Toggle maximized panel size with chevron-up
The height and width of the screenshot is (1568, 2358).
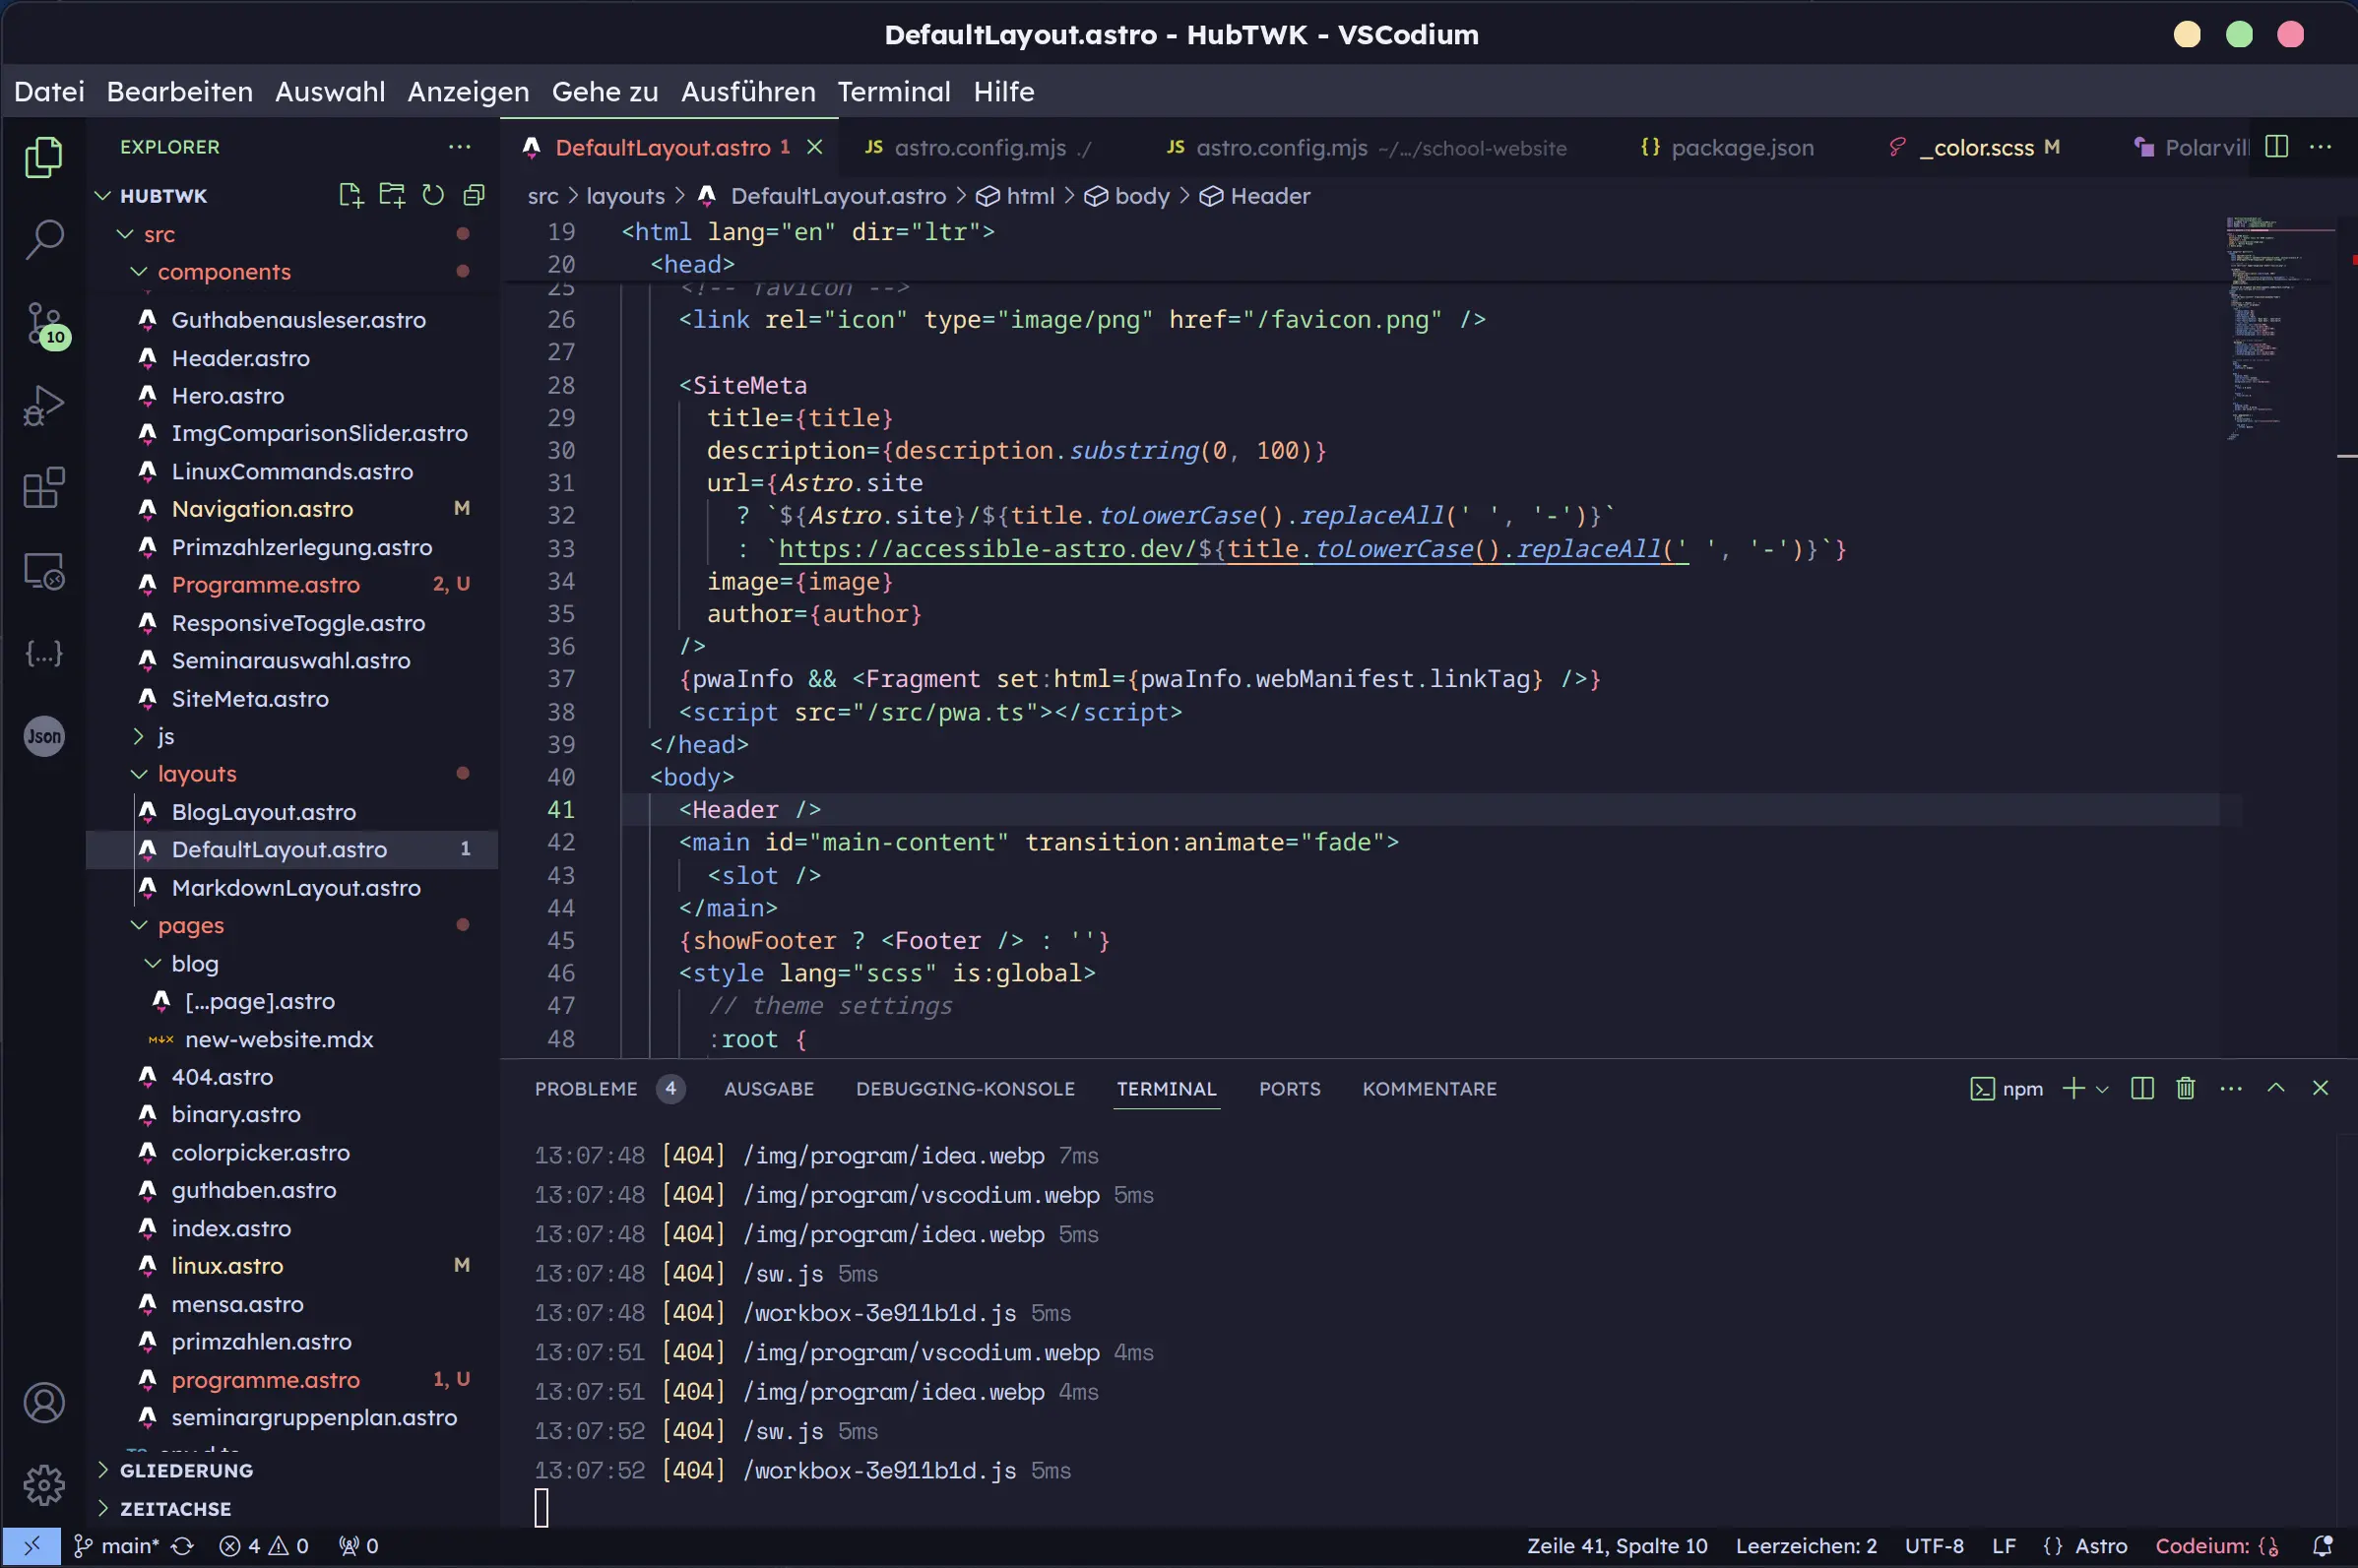coord(2276,1088)
